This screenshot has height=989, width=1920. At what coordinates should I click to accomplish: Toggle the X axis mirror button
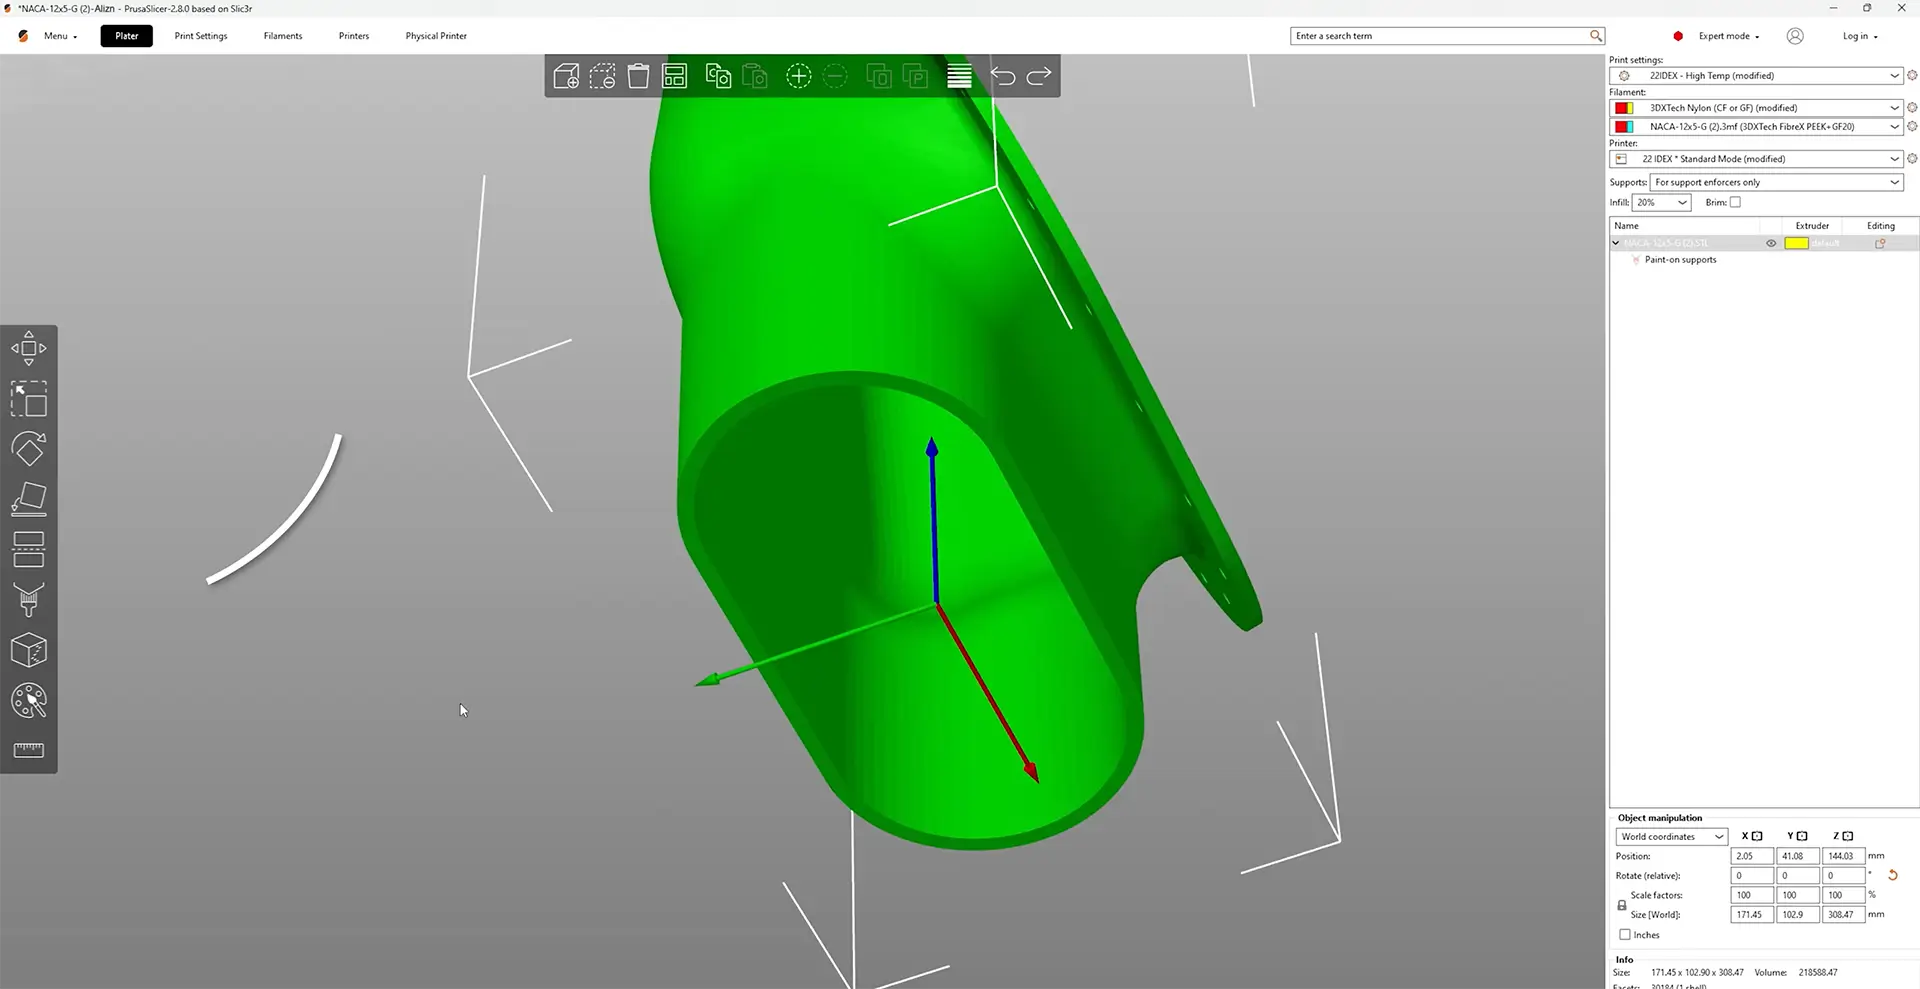point(1757,836)
